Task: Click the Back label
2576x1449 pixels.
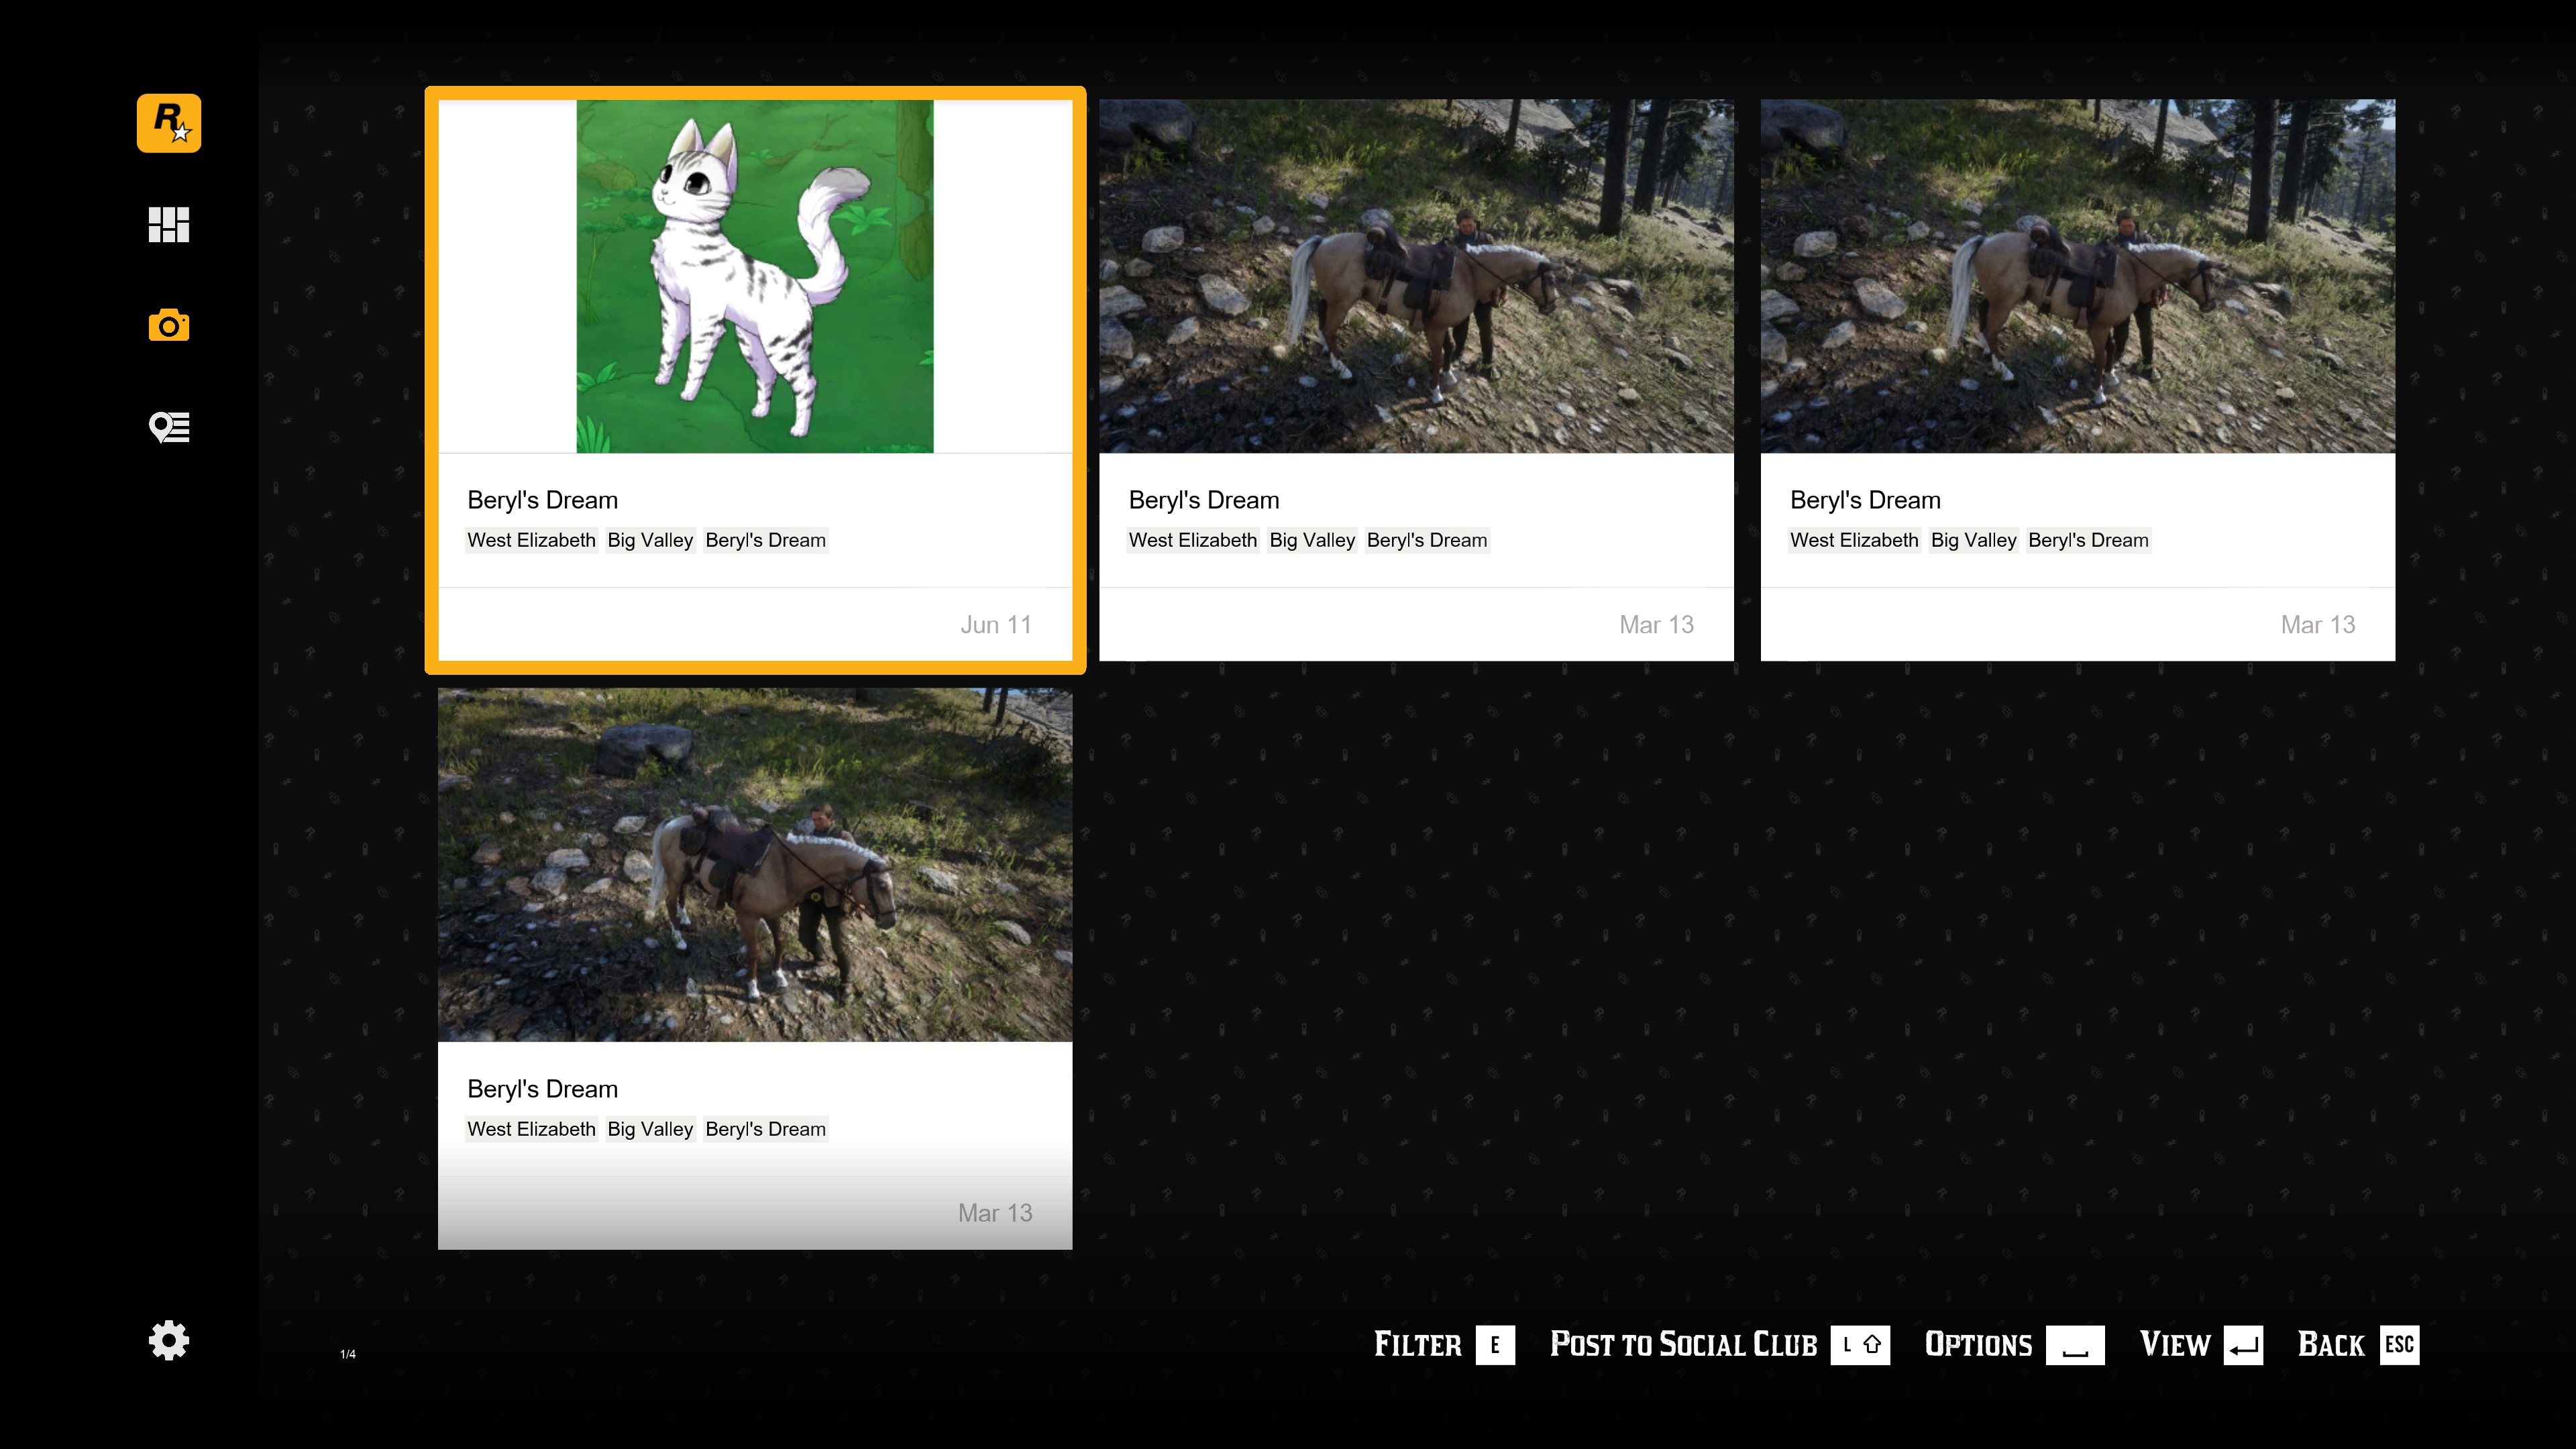Action: pyautogui.click(x=2330, y=1345)
